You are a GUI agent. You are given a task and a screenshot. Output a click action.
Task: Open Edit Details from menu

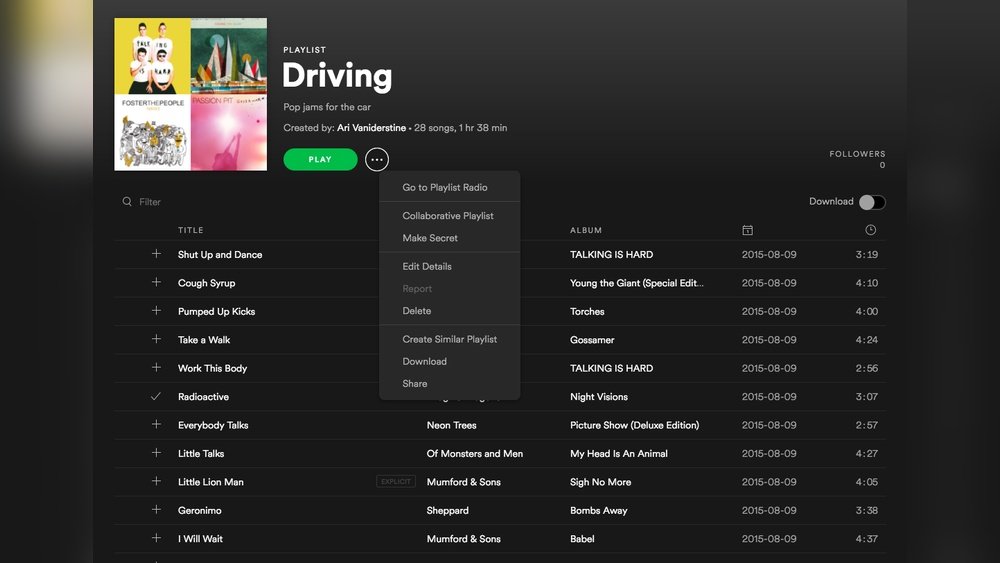427,267
